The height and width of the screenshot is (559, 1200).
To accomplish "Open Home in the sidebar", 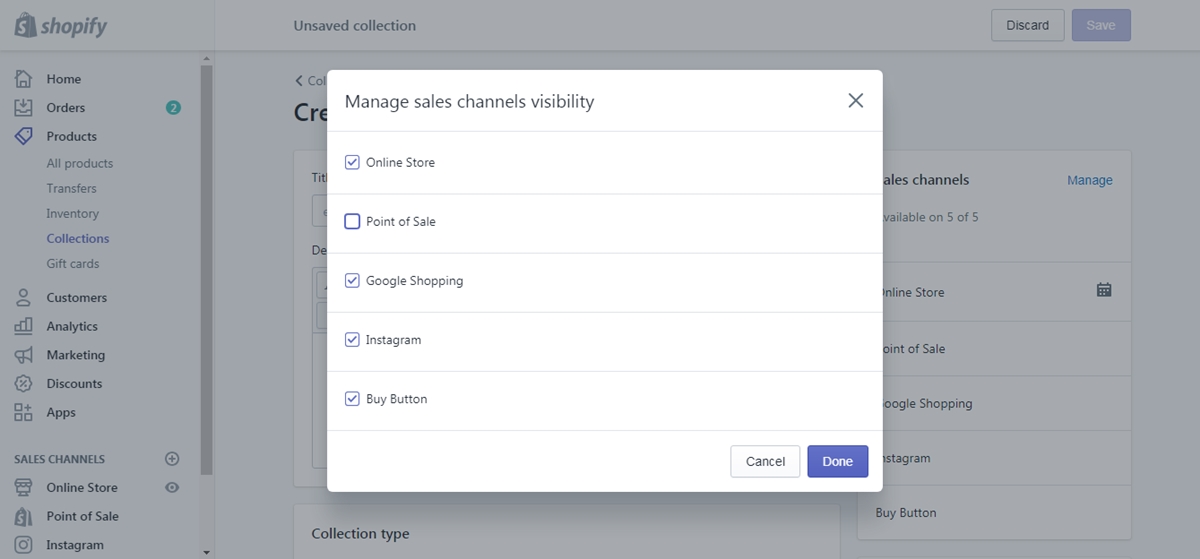I will (x=64, y=79).
